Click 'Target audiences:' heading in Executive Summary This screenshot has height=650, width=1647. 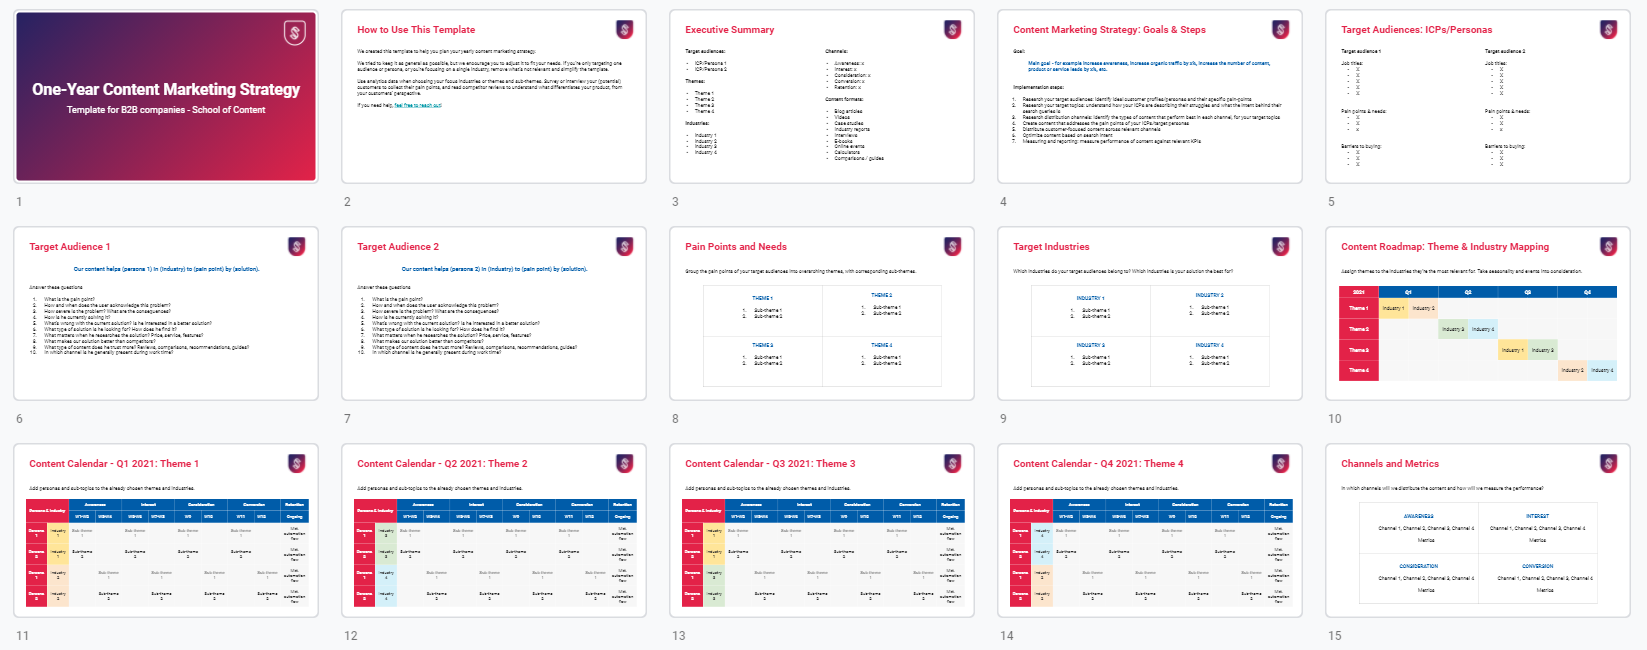705,51
